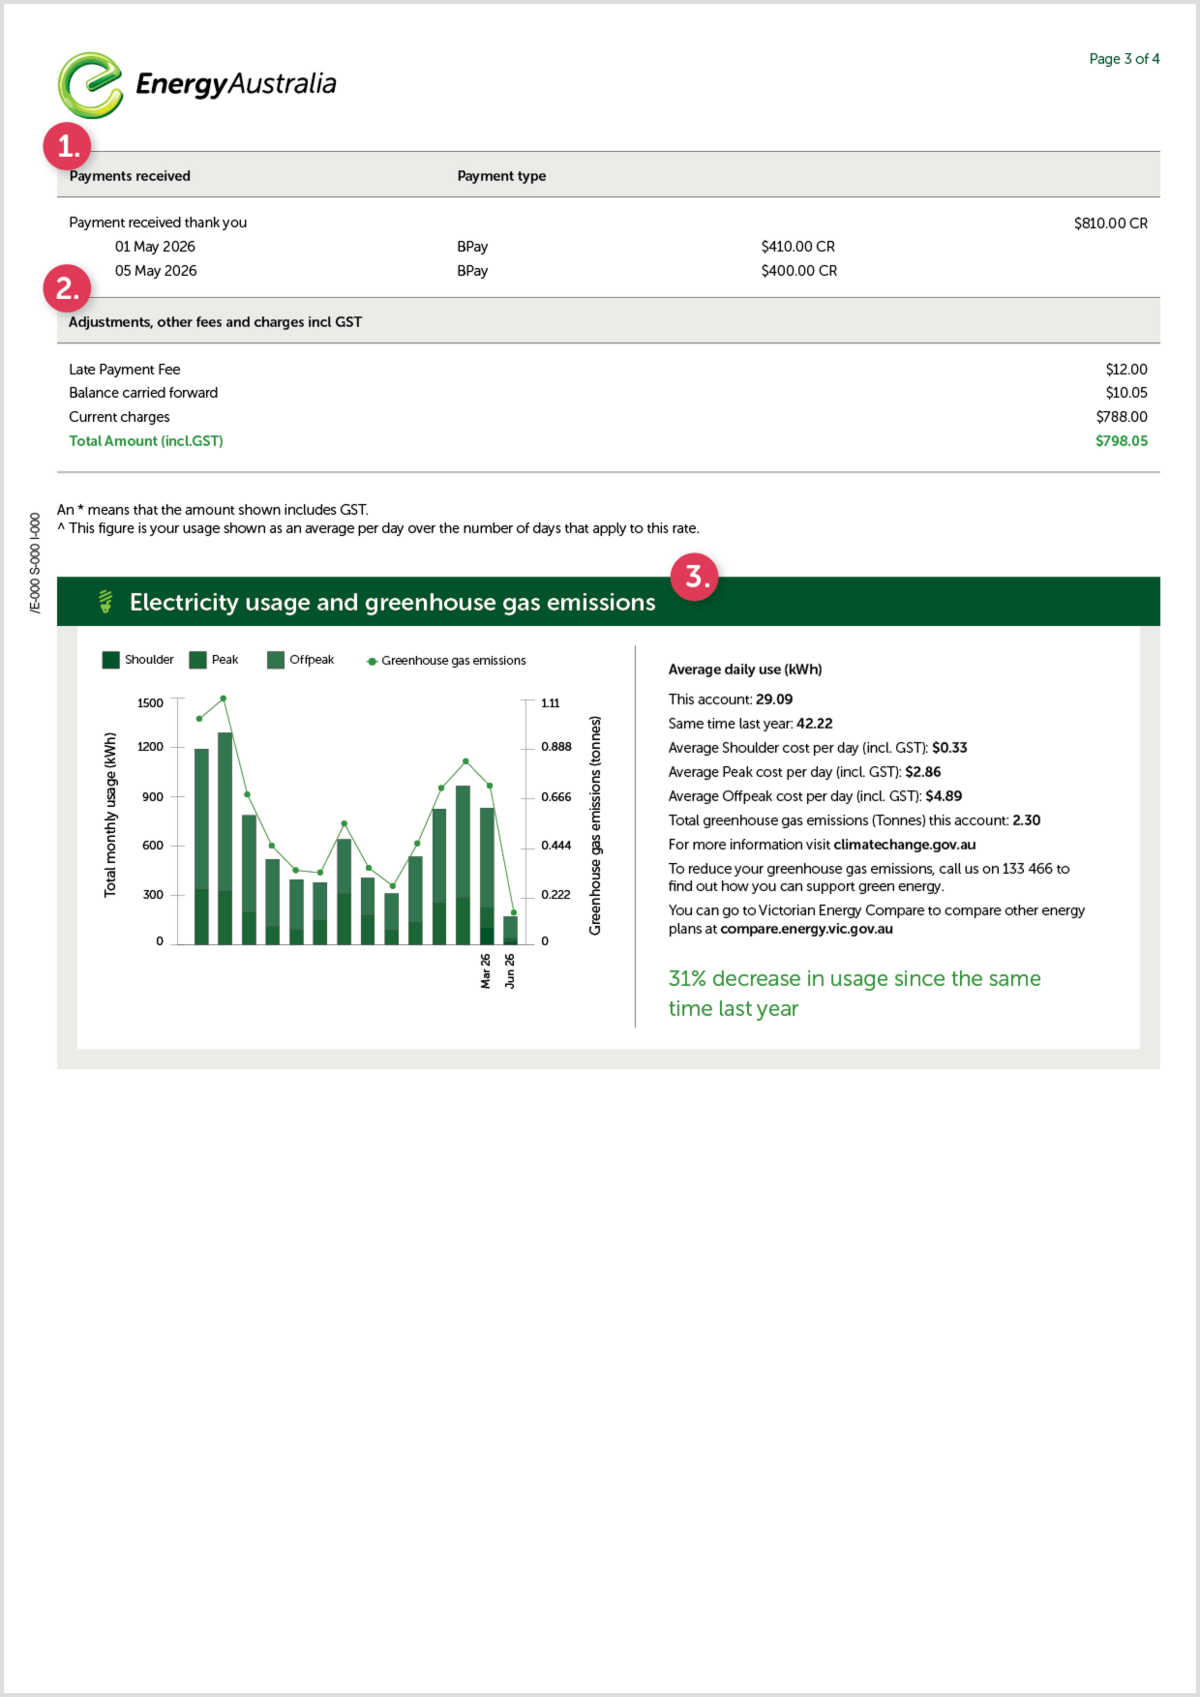Select the $410.00 CR payment amount

[x=798, y=247]
